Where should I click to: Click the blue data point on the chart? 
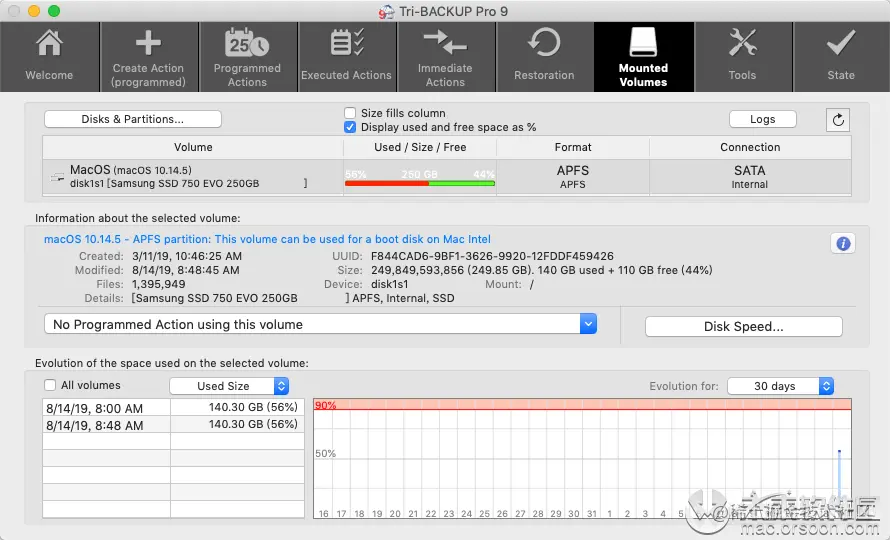839,452
